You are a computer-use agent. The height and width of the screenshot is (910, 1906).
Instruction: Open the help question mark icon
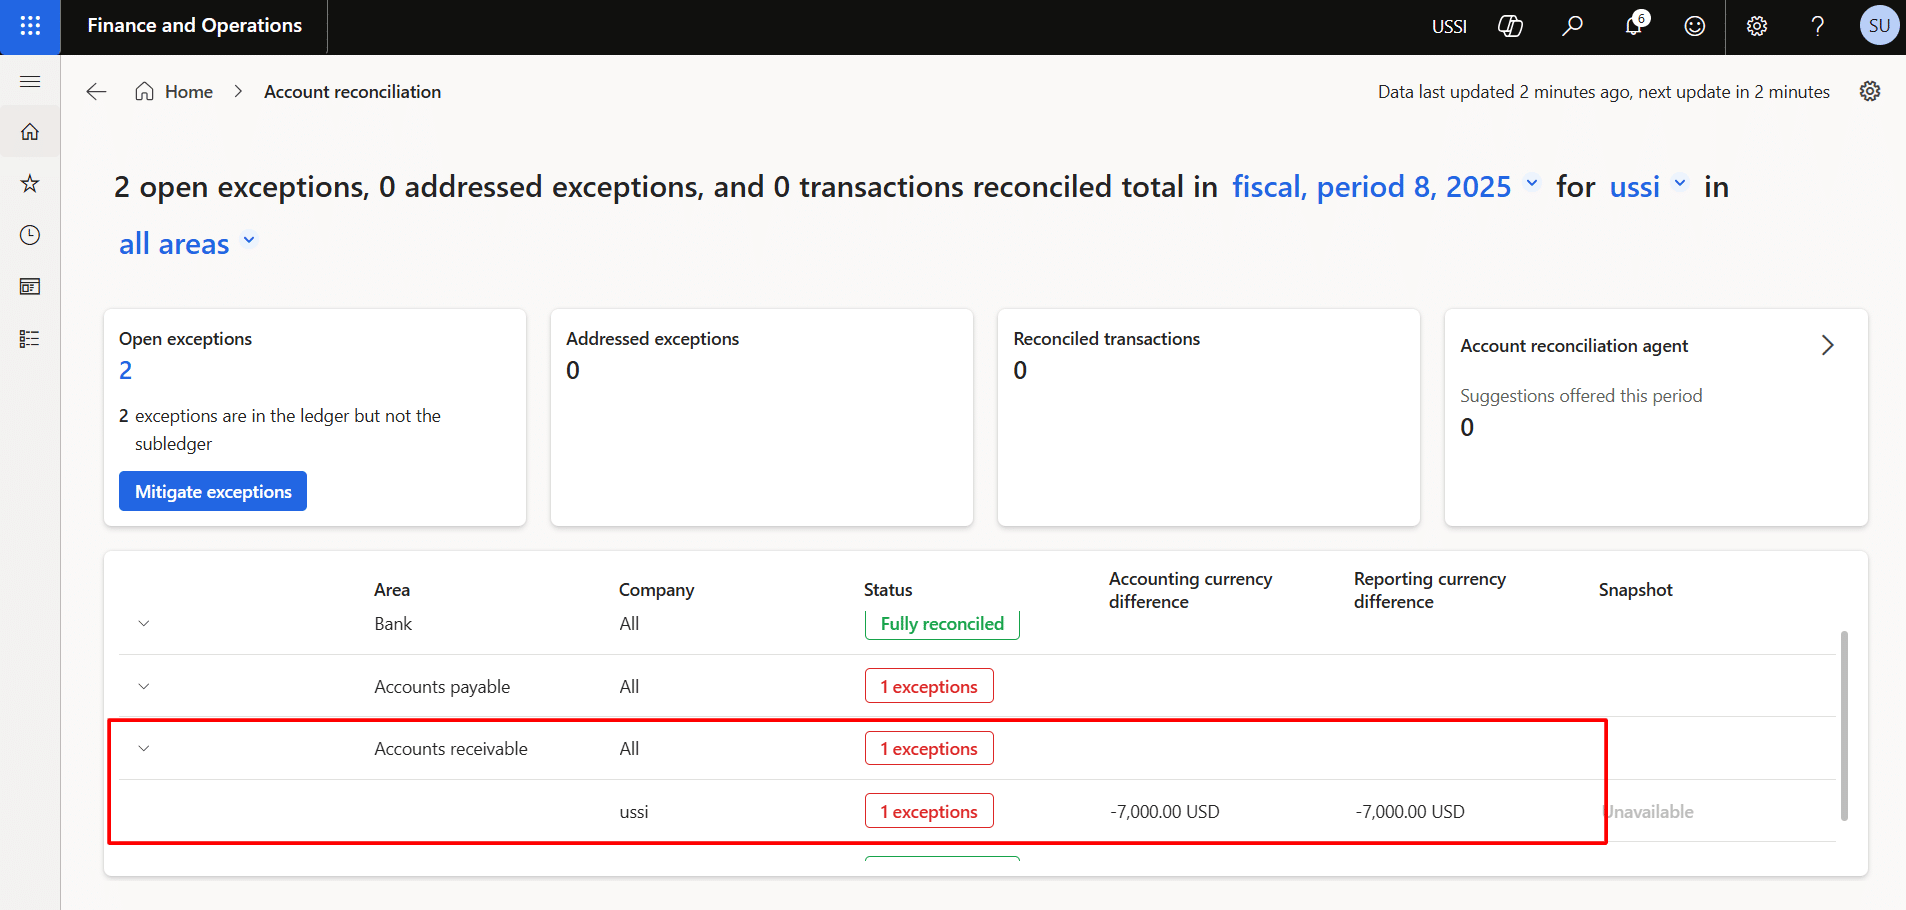[1818, 26]
